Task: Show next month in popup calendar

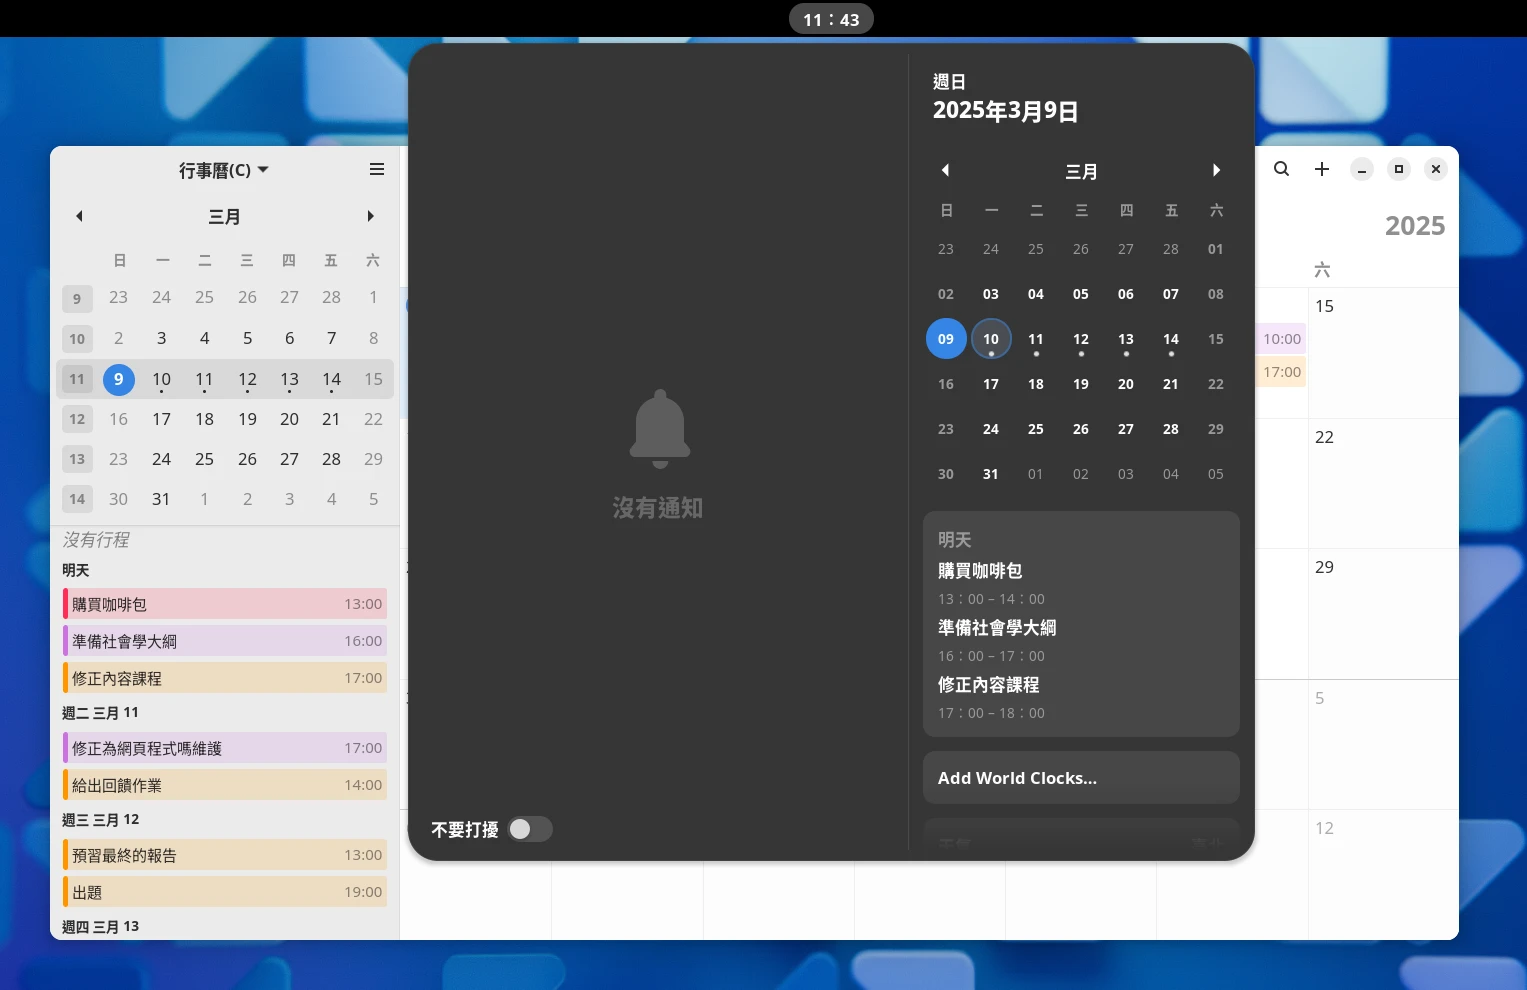Action: (1216, 171)
